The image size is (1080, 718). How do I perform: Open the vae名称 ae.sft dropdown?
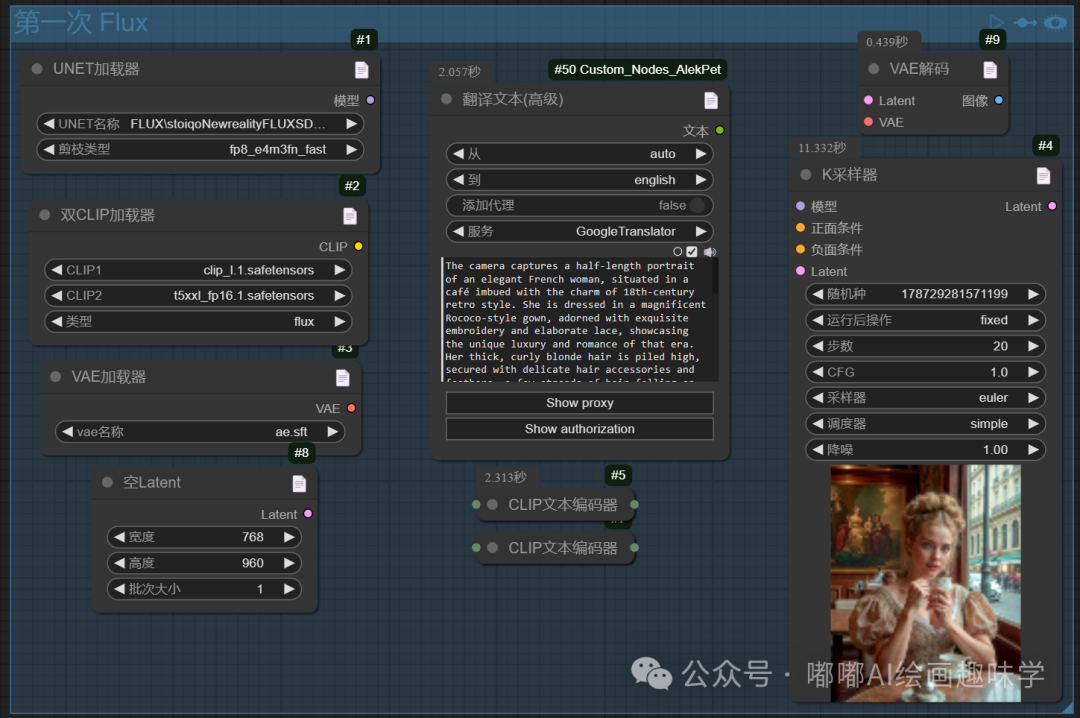200,432
